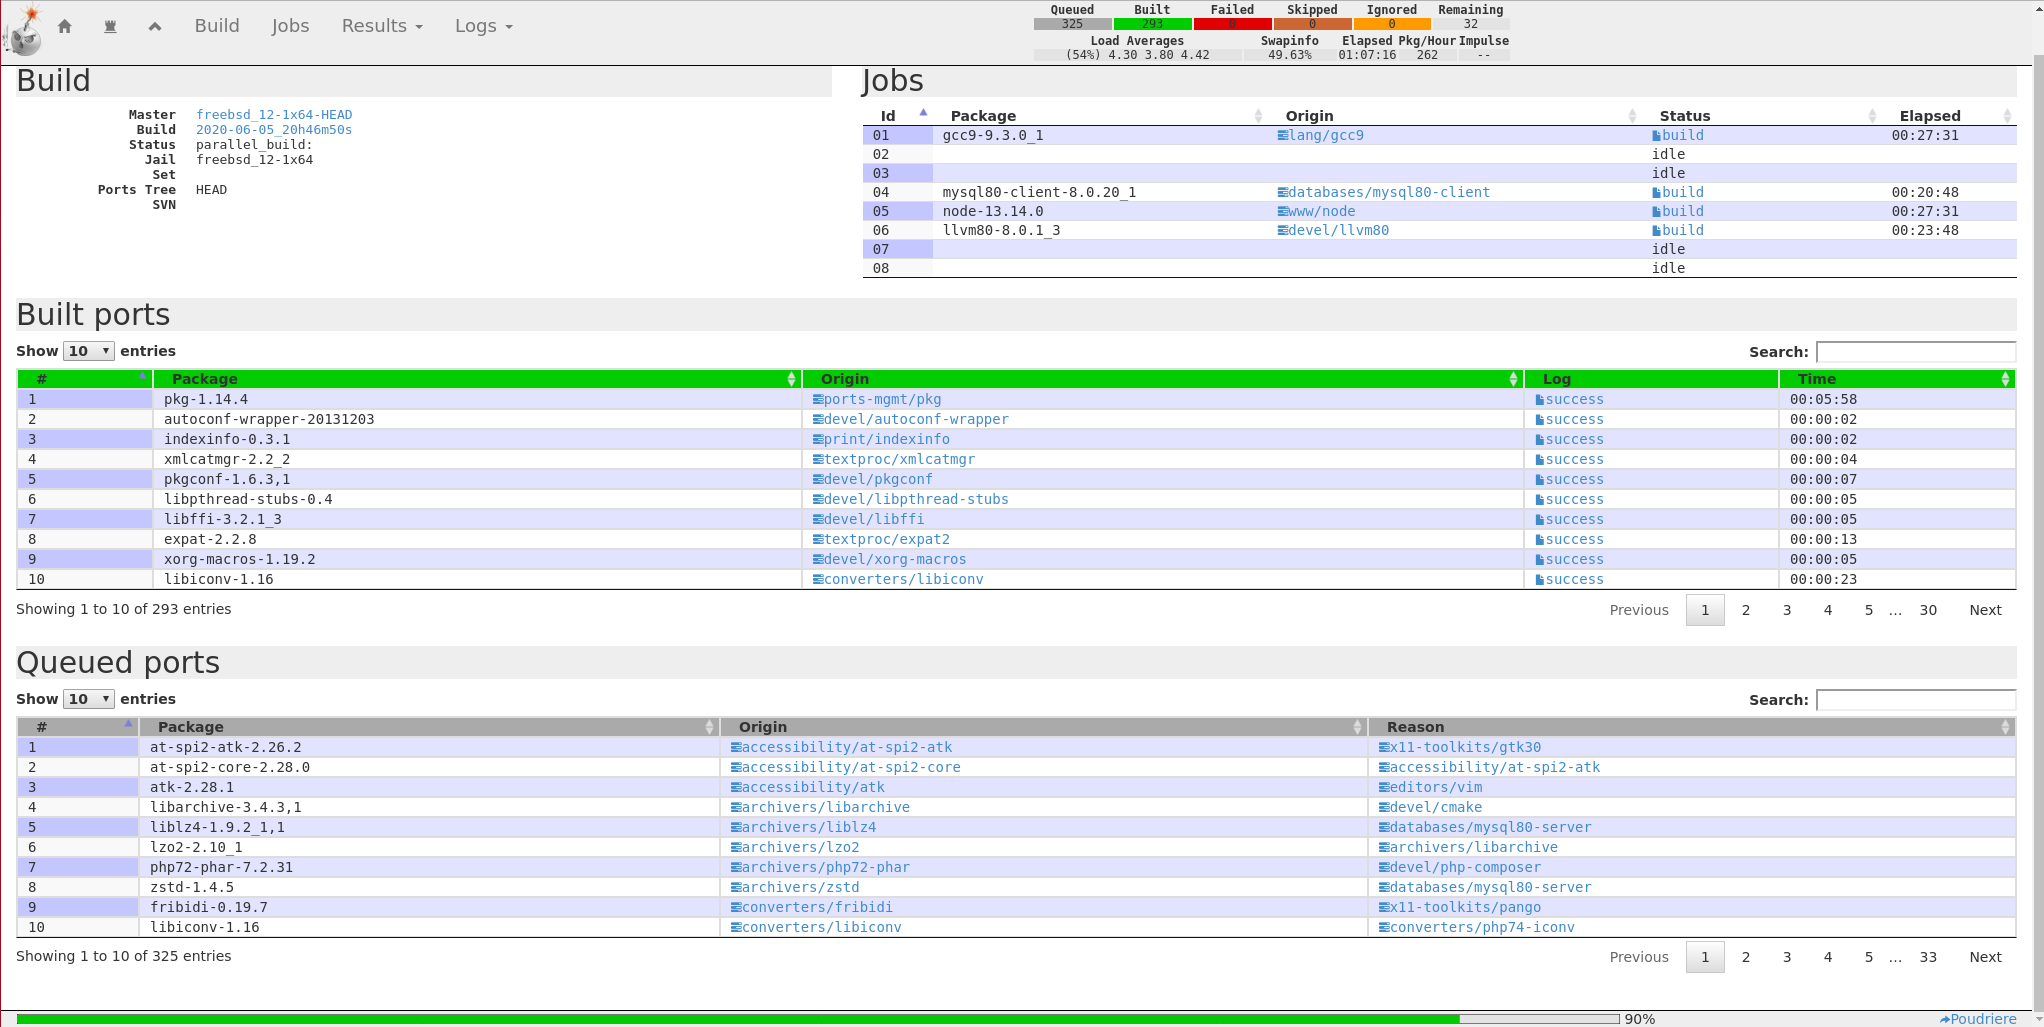Open the build log icon for gcc9 job
Image resolution: width=2044 pixels, height=1027 pixels.
[x=1656, y=136]
